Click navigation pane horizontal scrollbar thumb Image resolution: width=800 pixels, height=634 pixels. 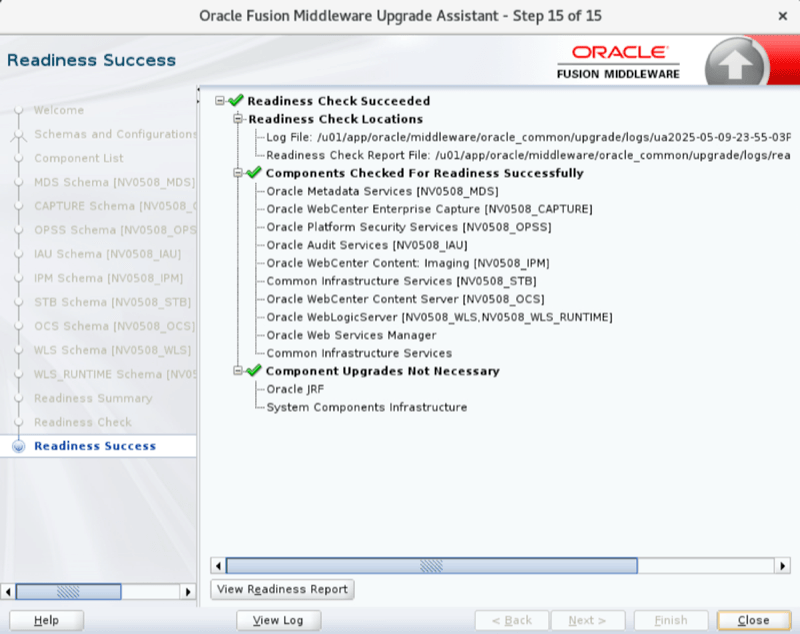click(x=68, y=592)
